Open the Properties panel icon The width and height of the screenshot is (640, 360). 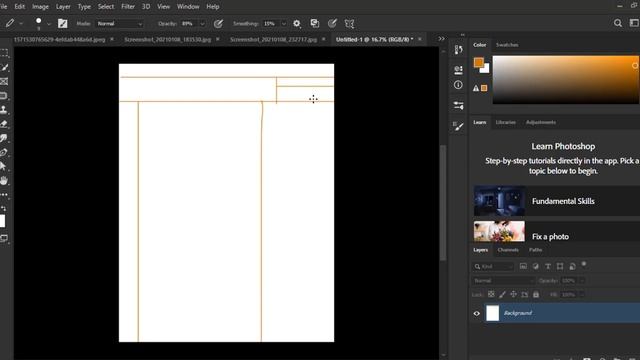tap(458, 70)
